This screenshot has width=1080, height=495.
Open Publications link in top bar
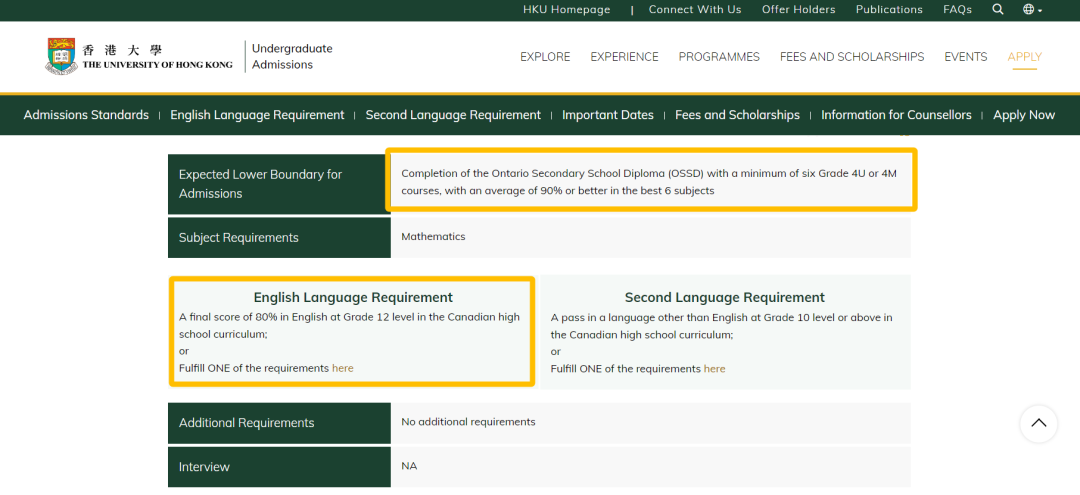point(889,10)
